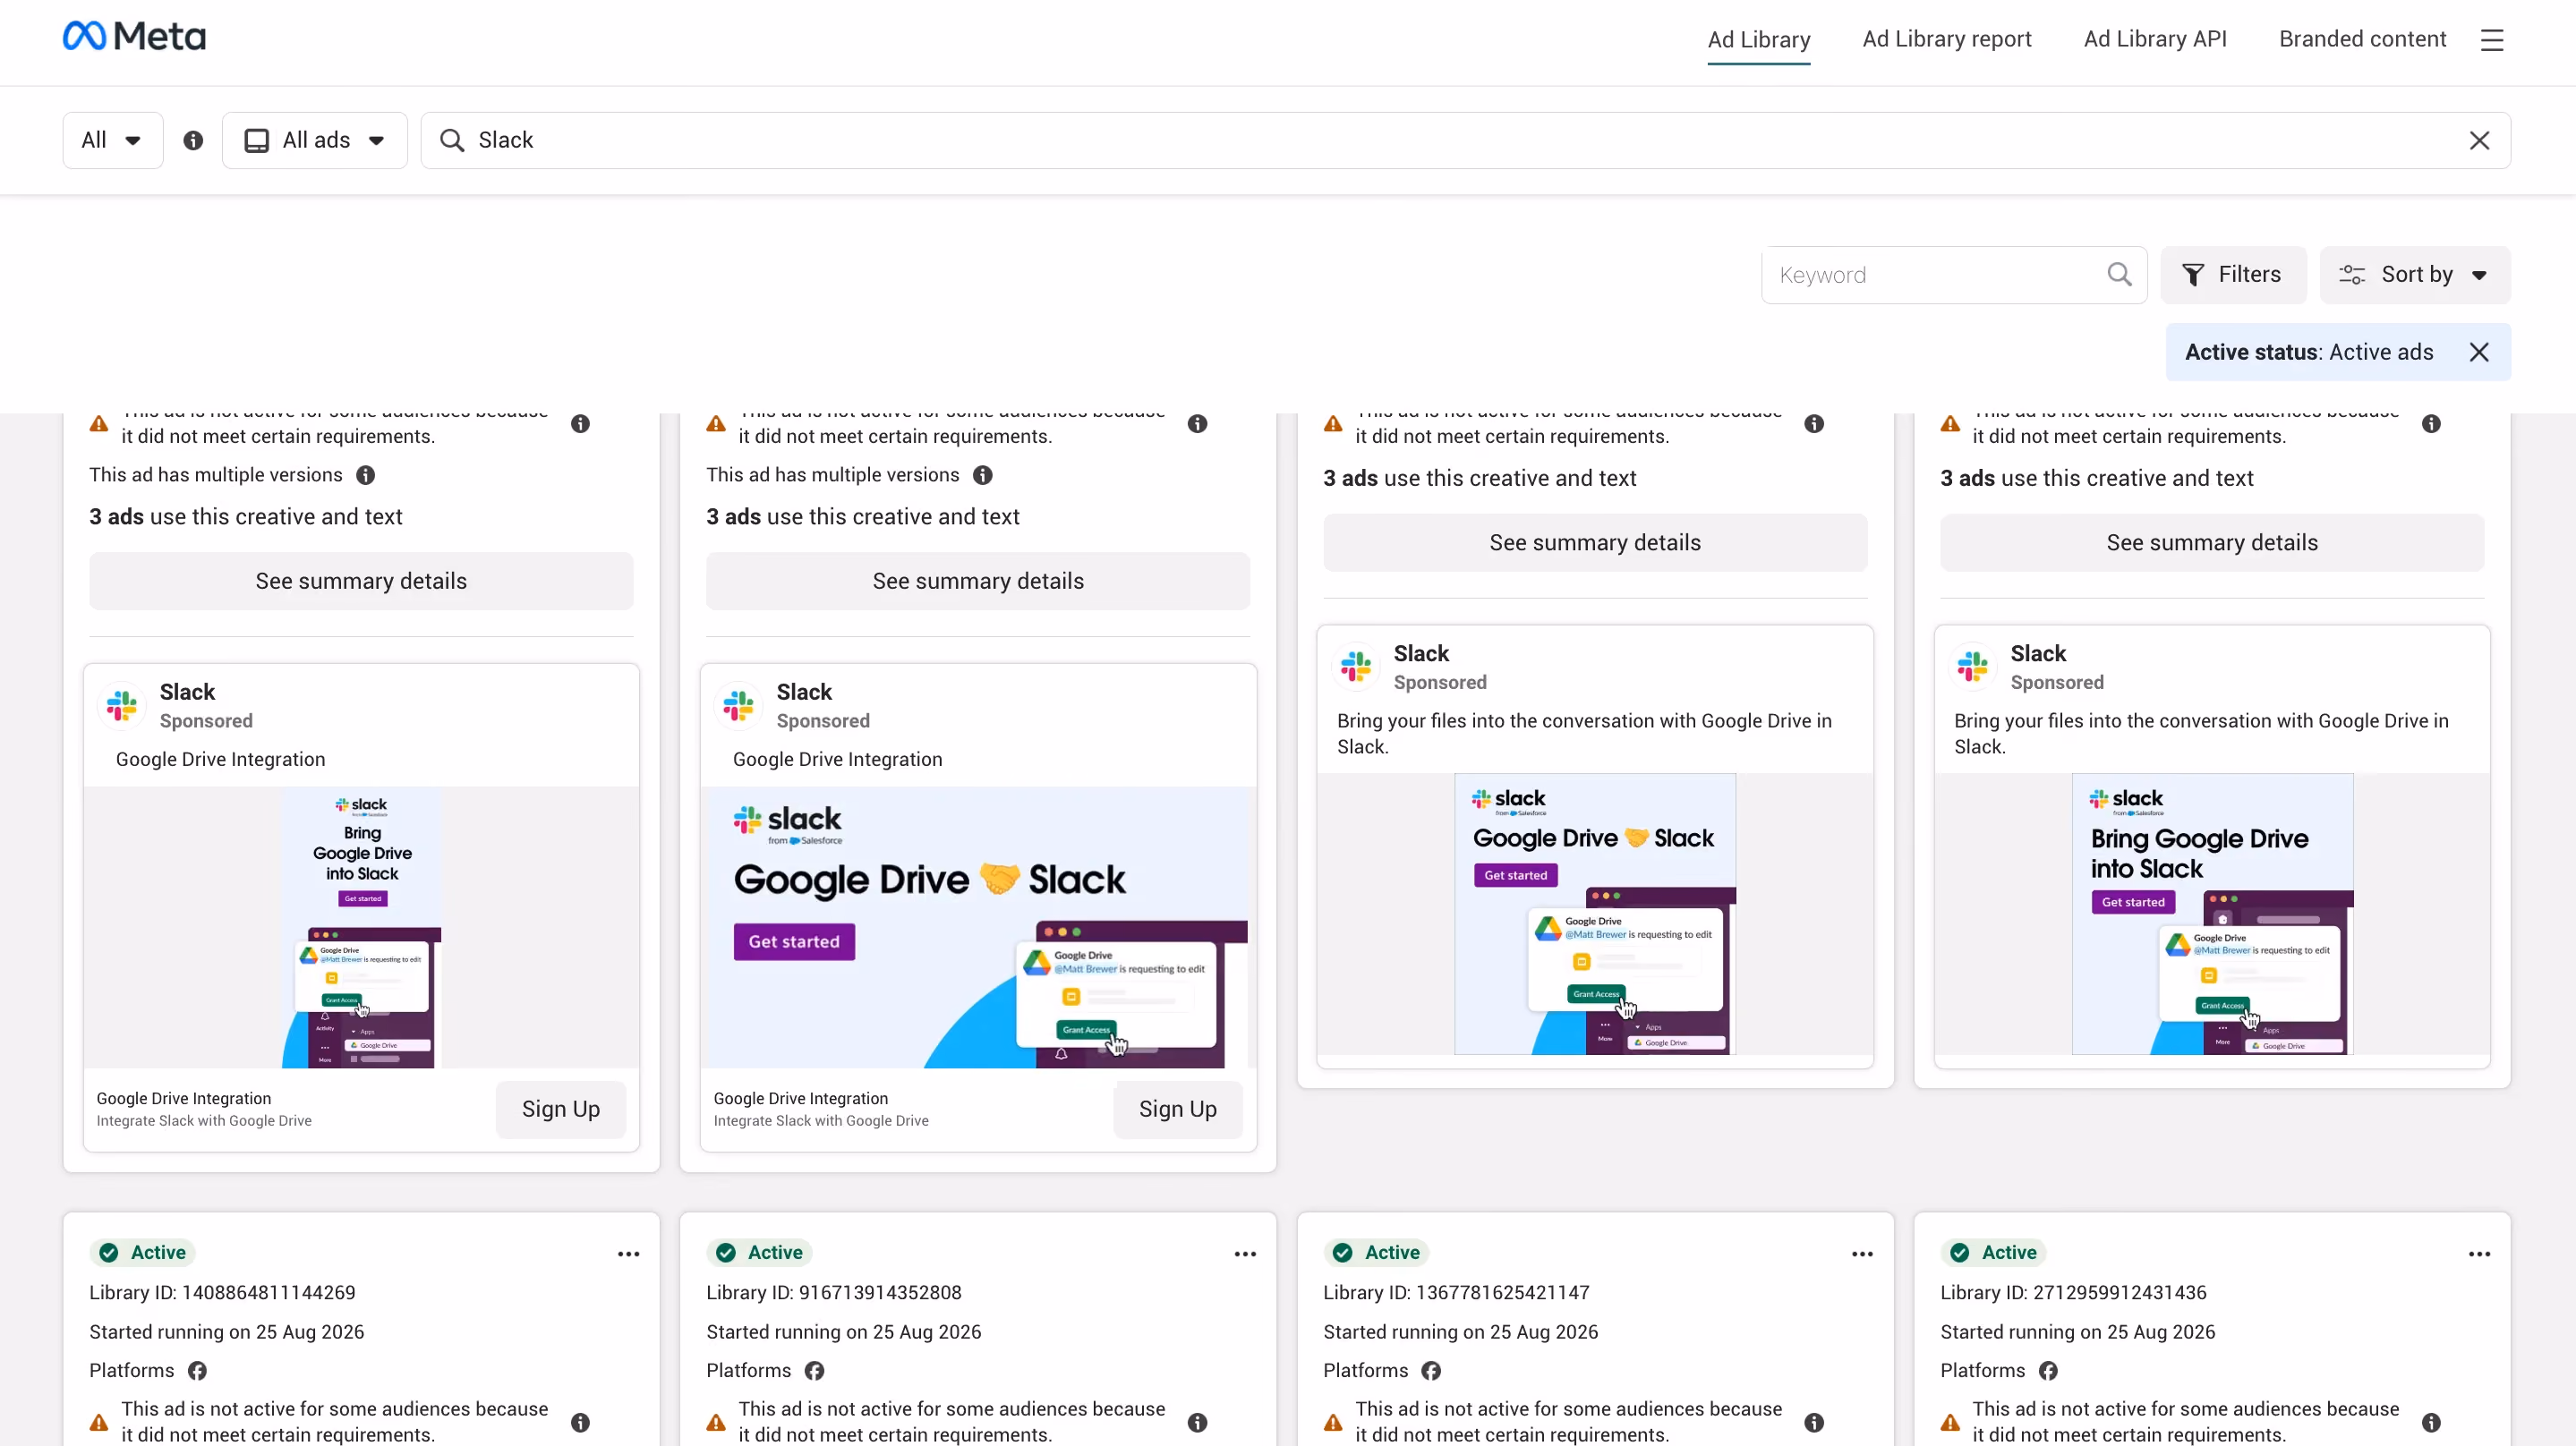2576x1446 pixels.
Task: Click info icon beside first card's multiple versions
Action: pos(366,476)
